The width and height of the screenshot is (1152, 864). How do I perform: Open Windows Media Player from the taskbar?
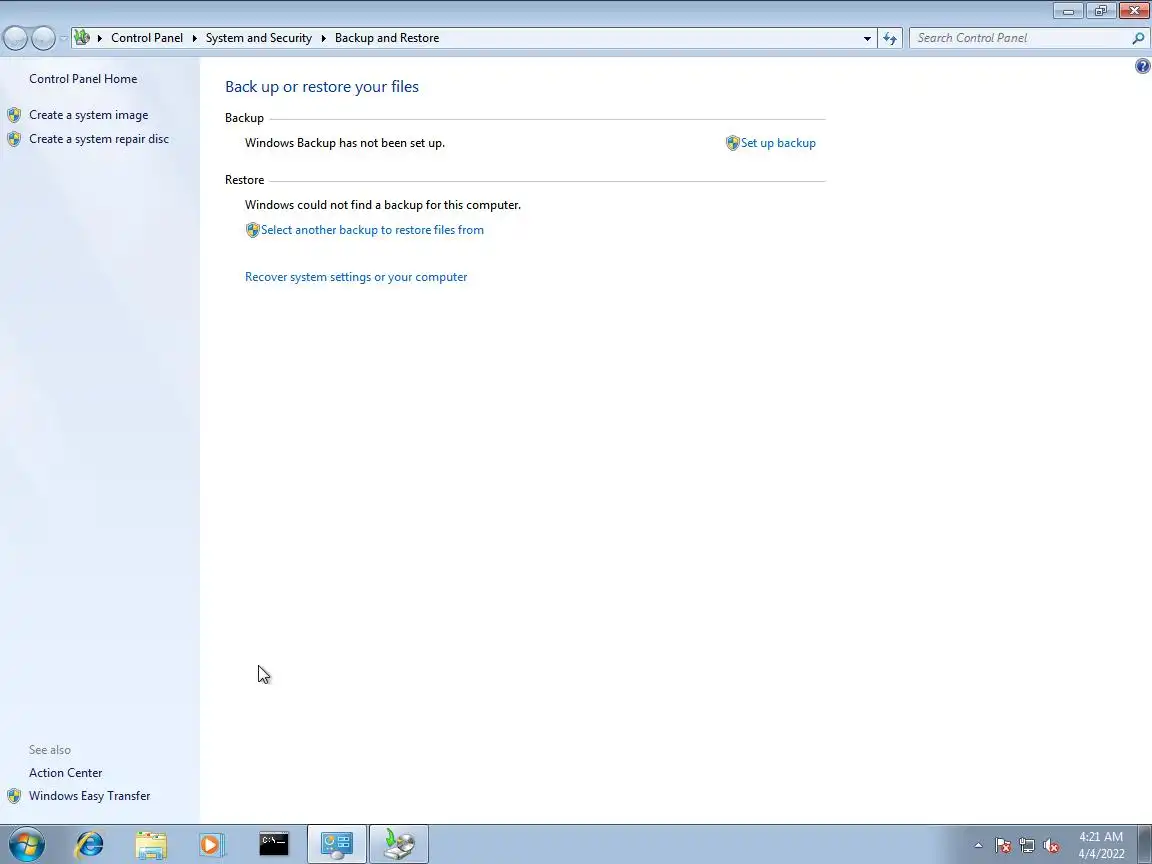(212, 844)
